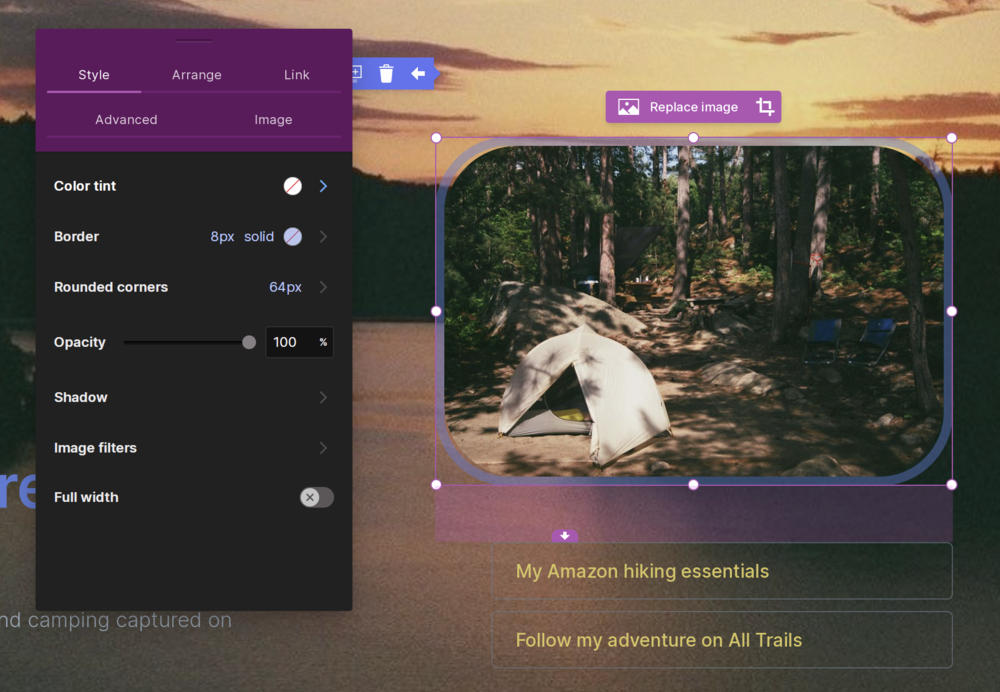
Task: Switch to the Style tab
Action: pos(94,75)
